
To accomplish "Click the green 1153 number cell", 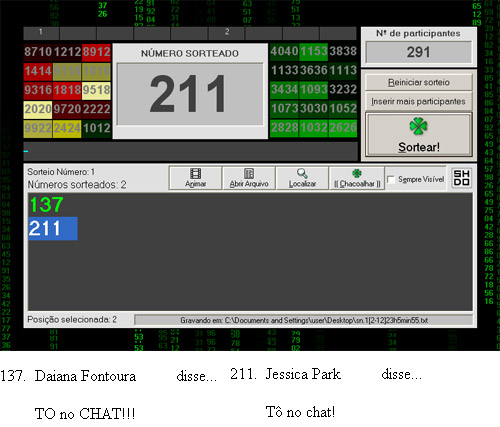I will (313, 51).
